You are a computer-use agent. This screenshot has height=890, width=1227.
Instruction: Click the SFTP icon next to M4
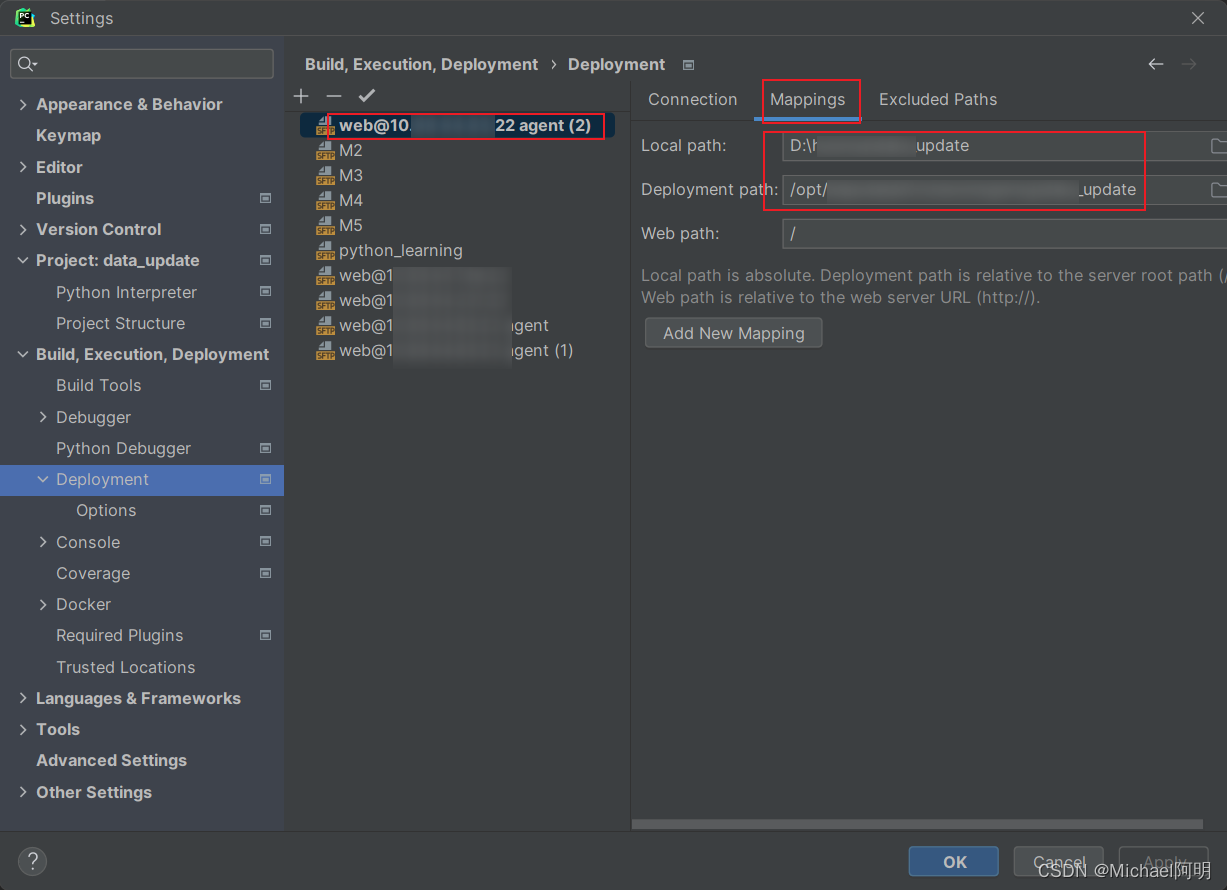(325, 200)
